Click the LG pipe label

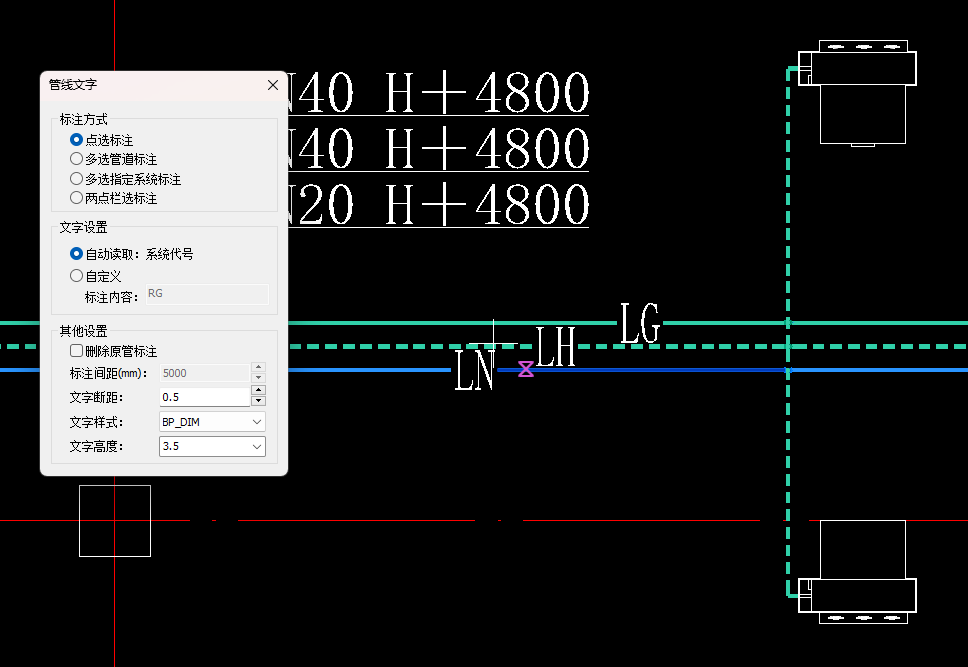640,323
